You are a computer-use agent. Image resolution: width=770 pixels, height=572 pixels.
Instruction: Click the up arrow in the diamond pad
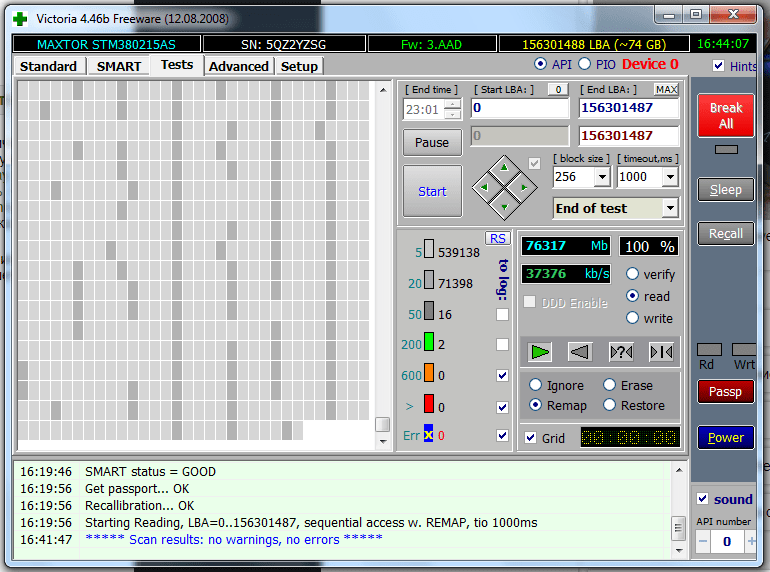click(x=504, y=166)
